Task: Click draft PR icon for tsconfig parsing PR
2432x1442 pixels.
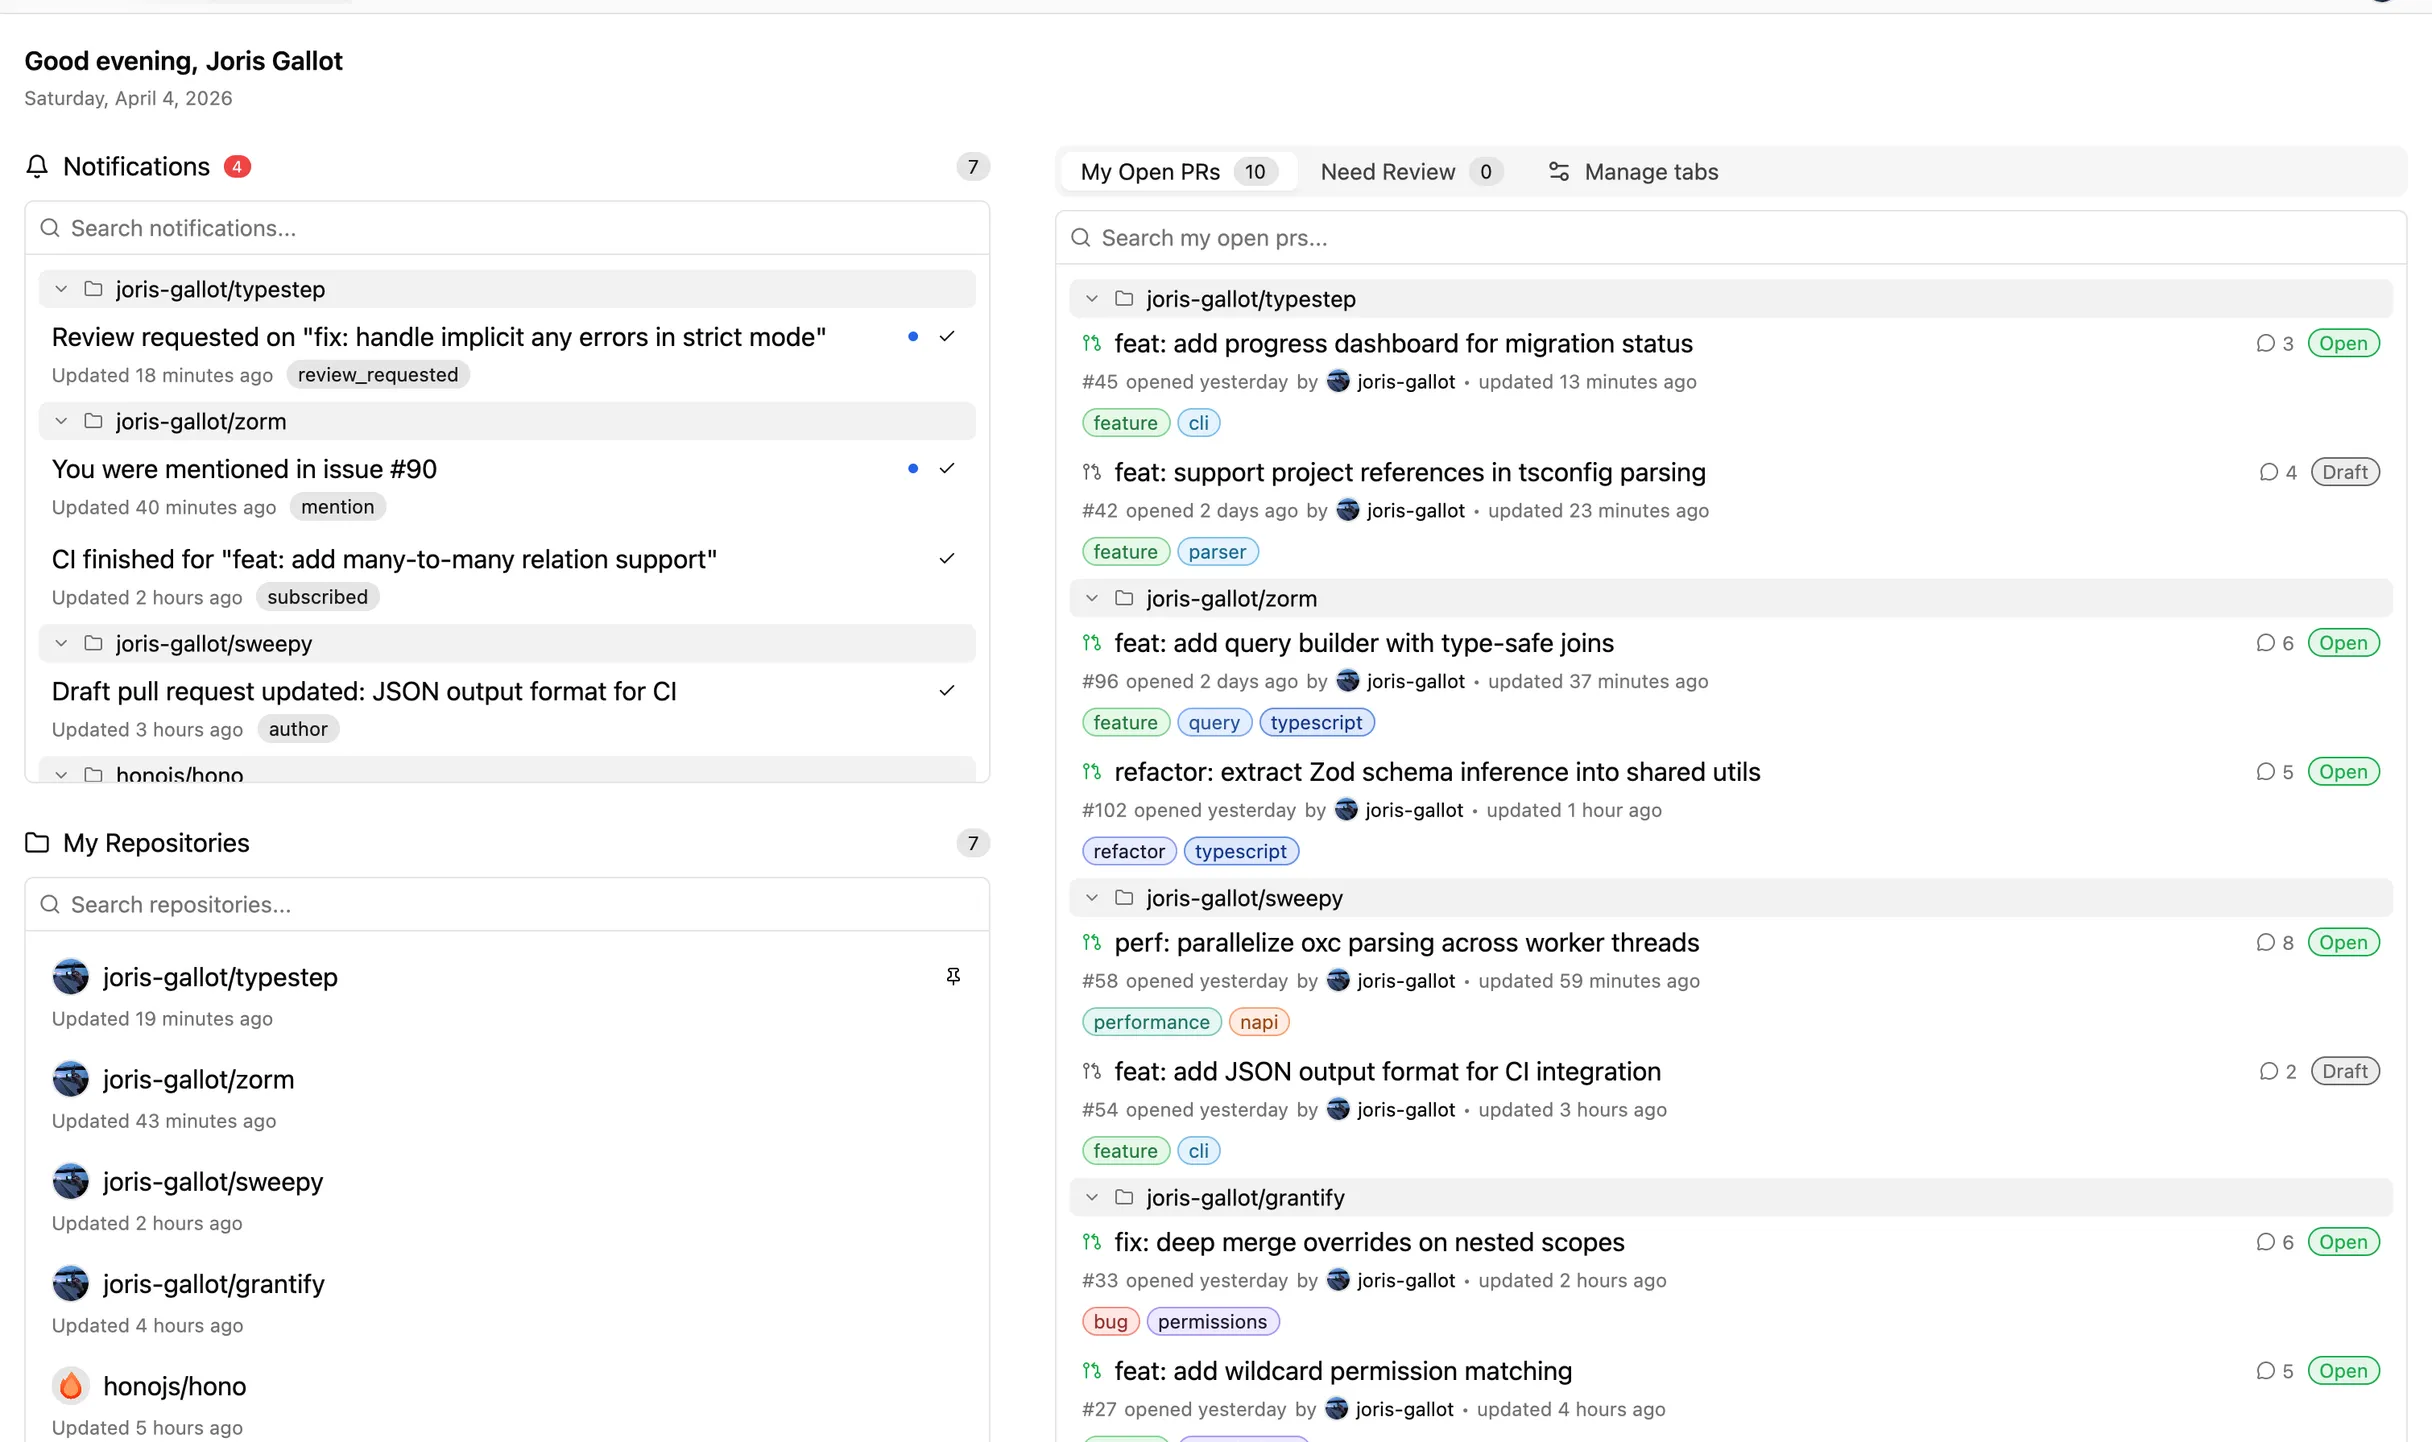Action: pos(1092,472)
